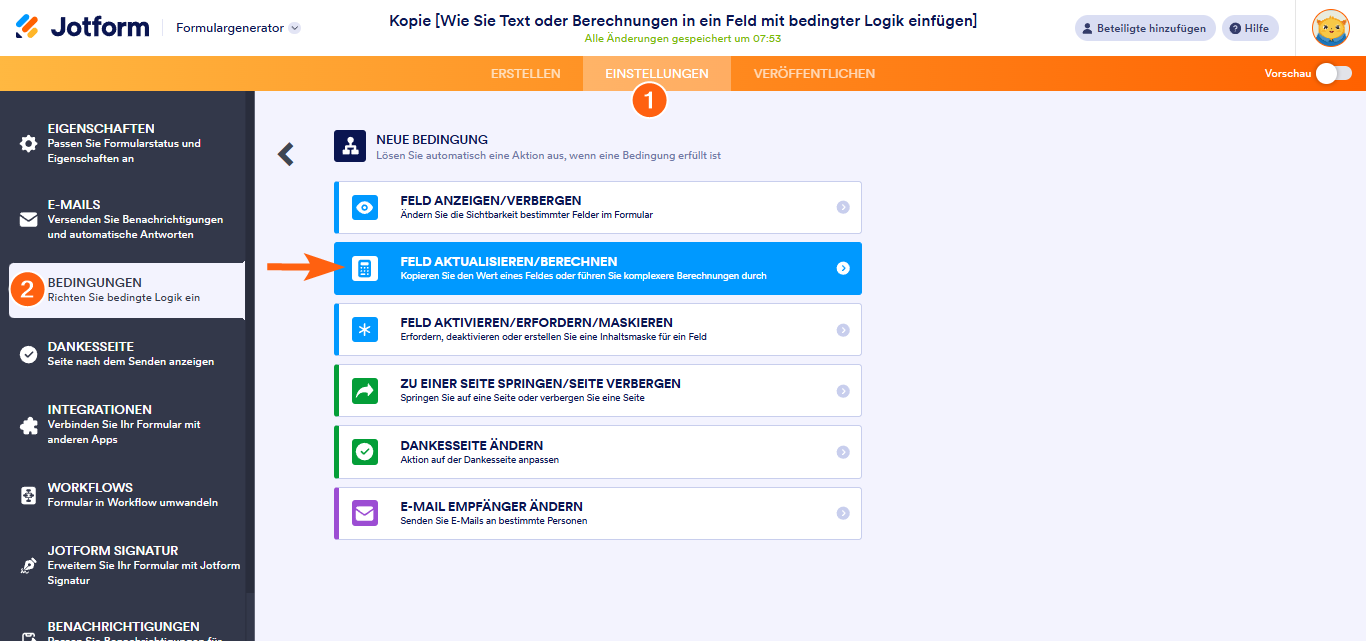This screenshot has height=641, width=1366.
Task: Click Beteiligte hinzufügen button
Action: pos(1145,28)
